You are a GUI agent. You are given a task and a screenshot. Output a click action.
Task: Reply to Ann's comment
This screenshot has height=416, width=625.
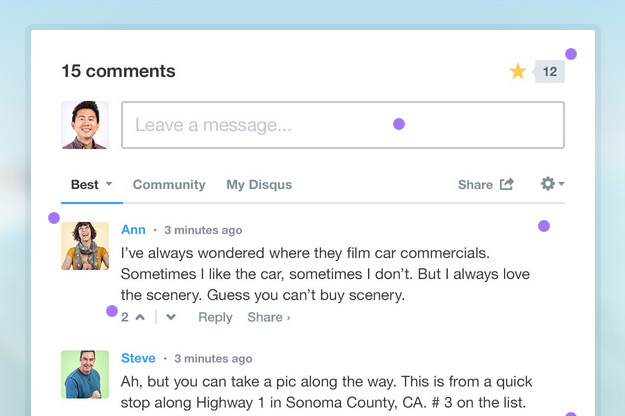pyautogui.click(x=215, y=318)
